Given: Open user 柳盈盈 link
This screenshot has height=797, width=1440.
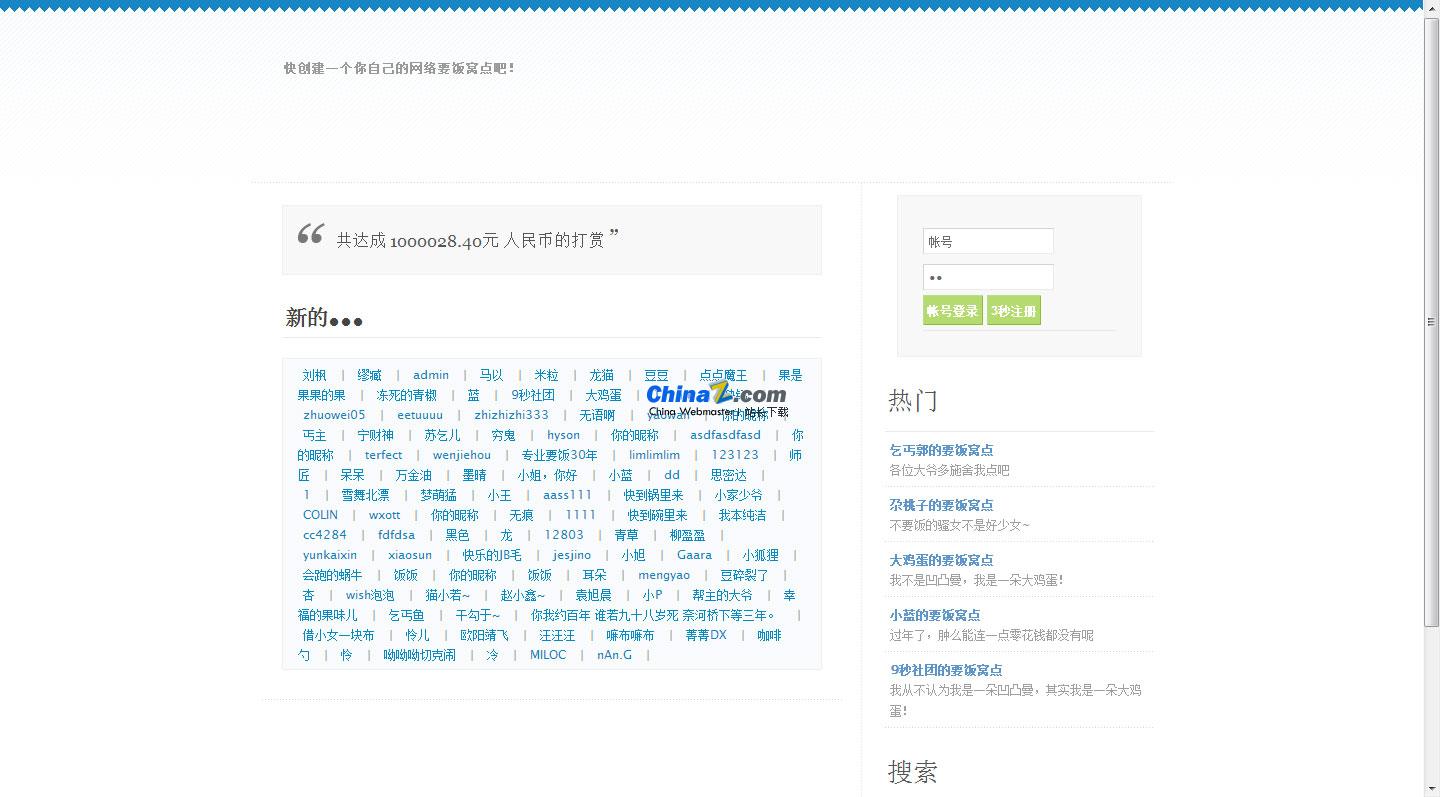Looking at the screenshot, I should [687, 535].
